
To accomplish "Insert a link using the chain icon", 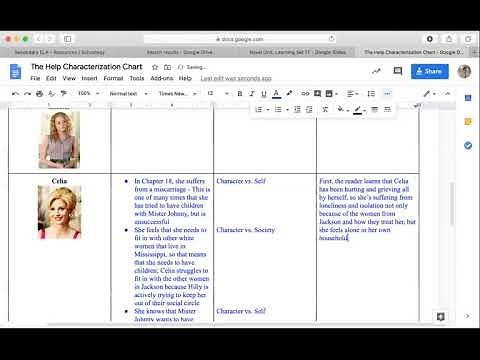I will [x=305, y=94].
